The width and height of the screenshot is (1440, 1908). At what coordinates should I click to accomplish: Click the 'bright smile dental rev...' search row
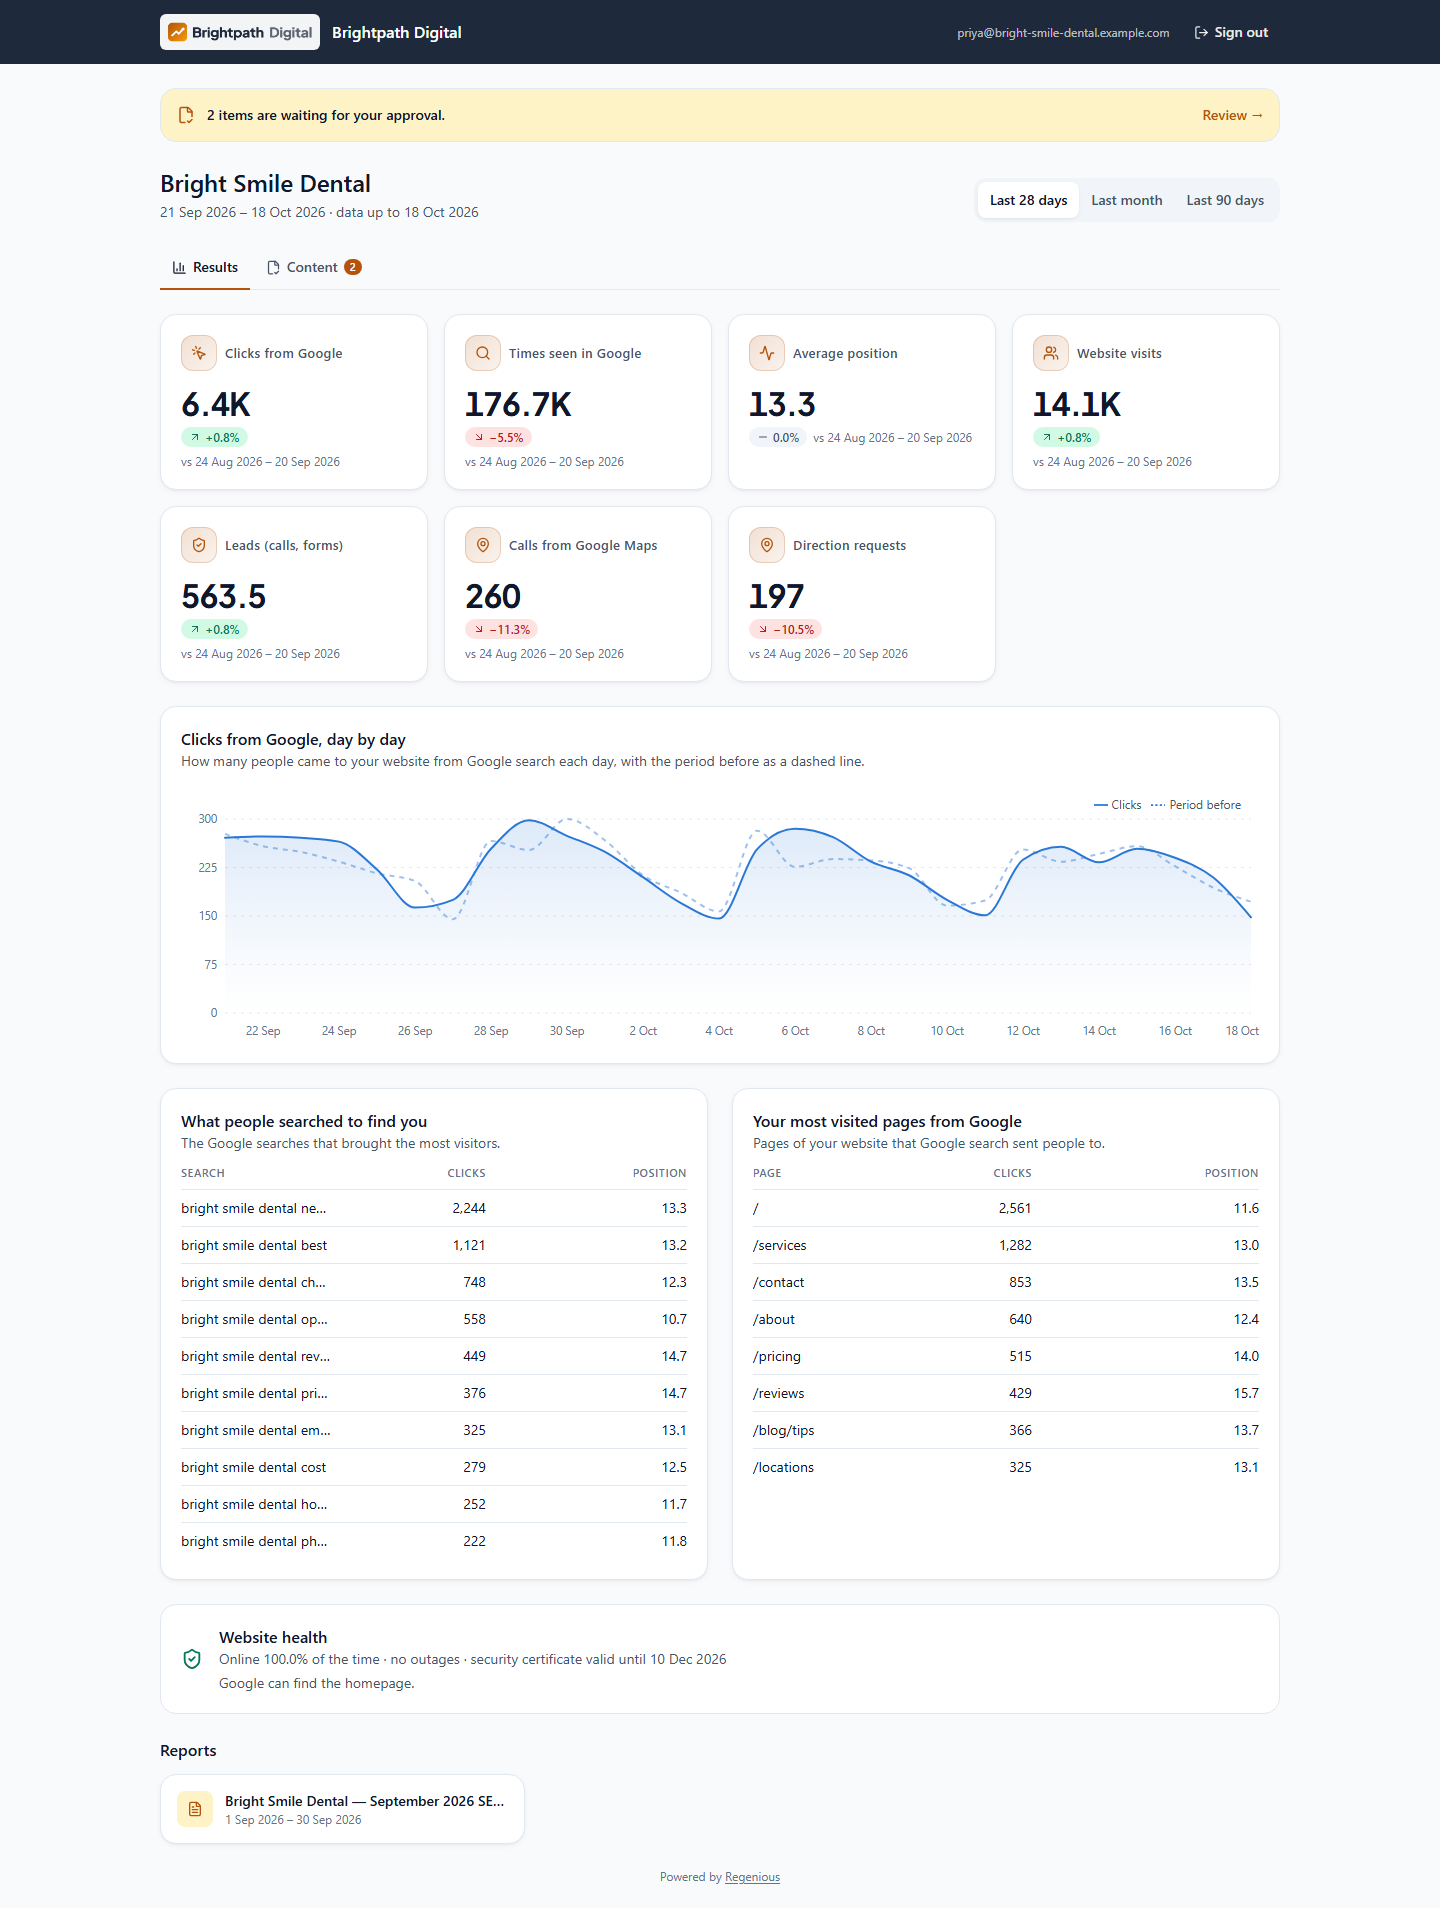[434, 1356]
